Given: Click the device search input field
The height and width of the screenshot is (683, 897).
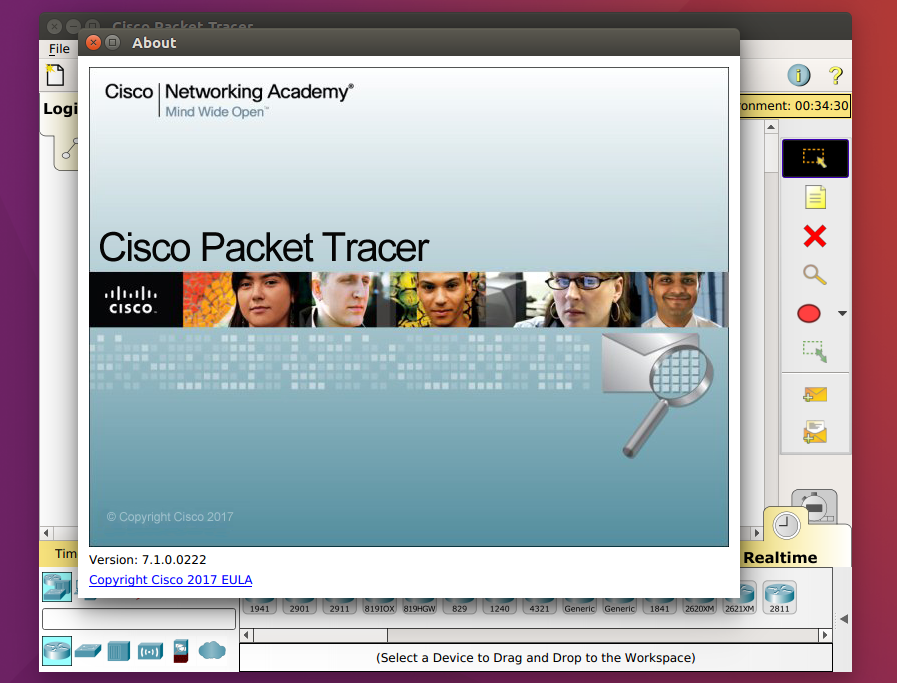Looking at the screenshot, I should (x=139, y=619).
